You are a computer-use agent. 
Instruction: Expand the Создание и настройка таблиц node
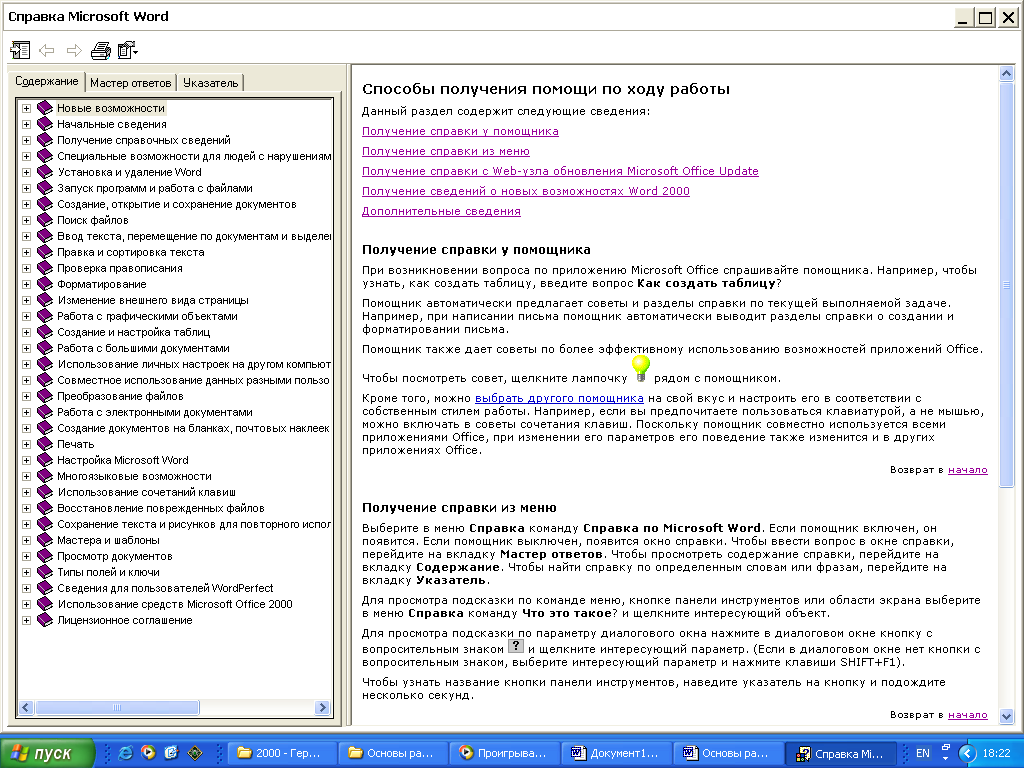tap(26, 332)
